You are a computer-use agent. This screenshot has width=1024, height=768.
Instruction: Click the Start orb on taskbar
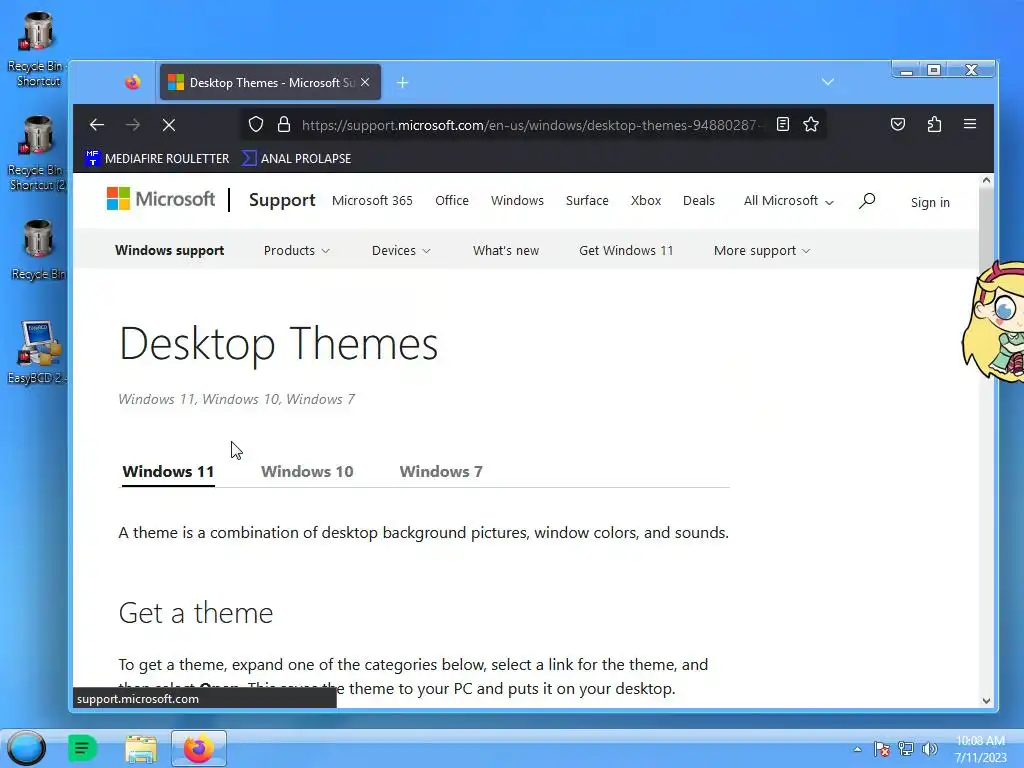(26, 748)
